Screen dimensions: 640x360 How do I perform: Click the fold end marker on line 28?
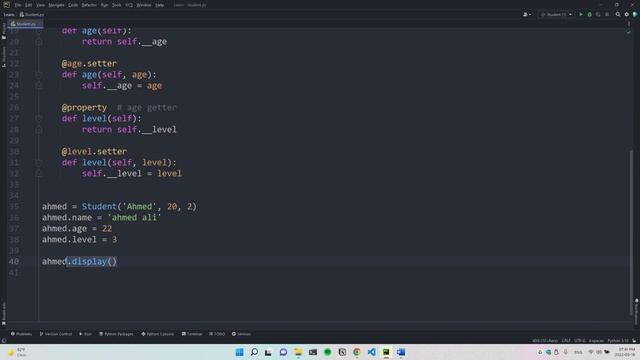39,129
